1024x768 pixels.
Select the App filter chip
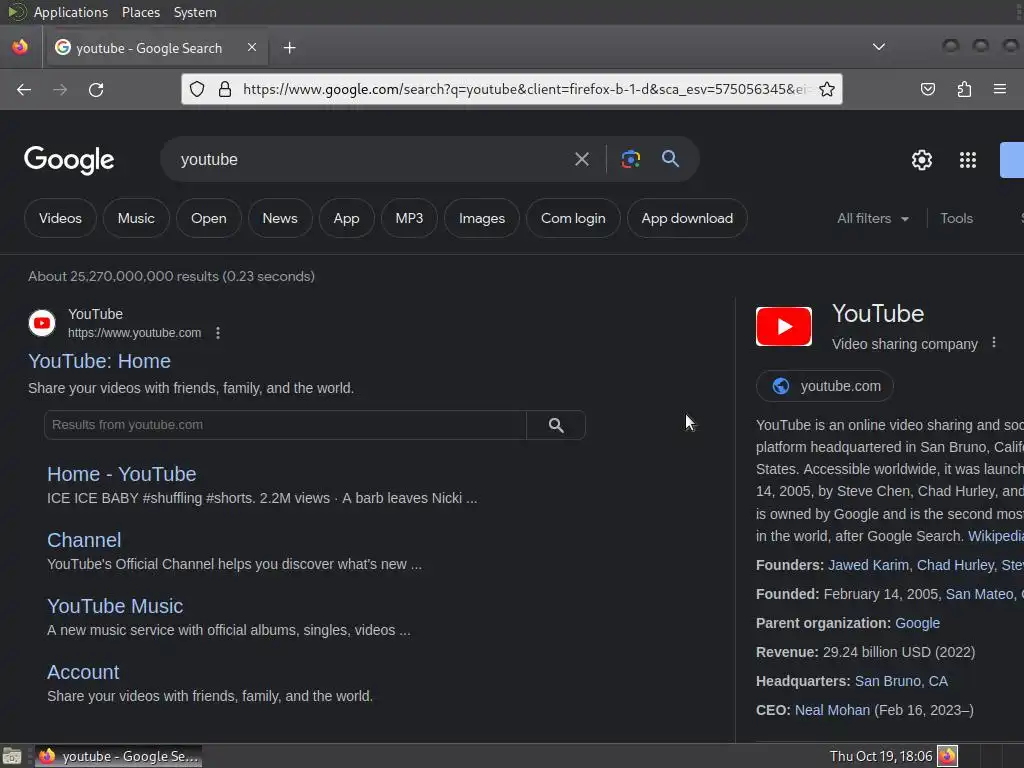tap(346, 218)
